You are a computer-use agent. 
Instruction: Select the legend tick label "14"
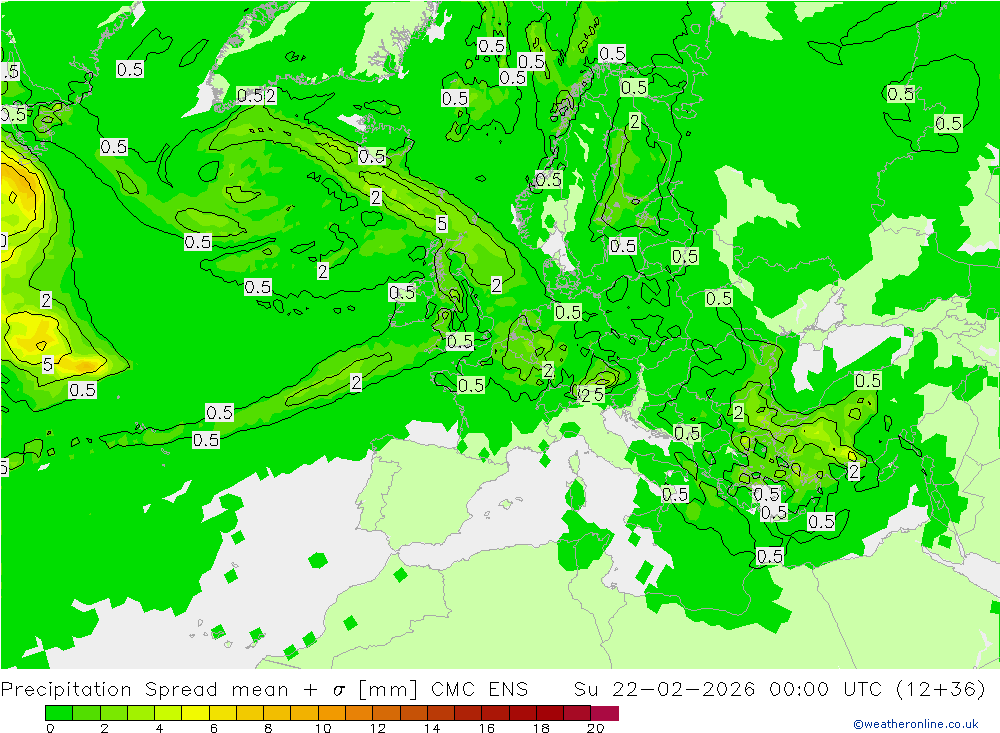click(x=432, y=728)
